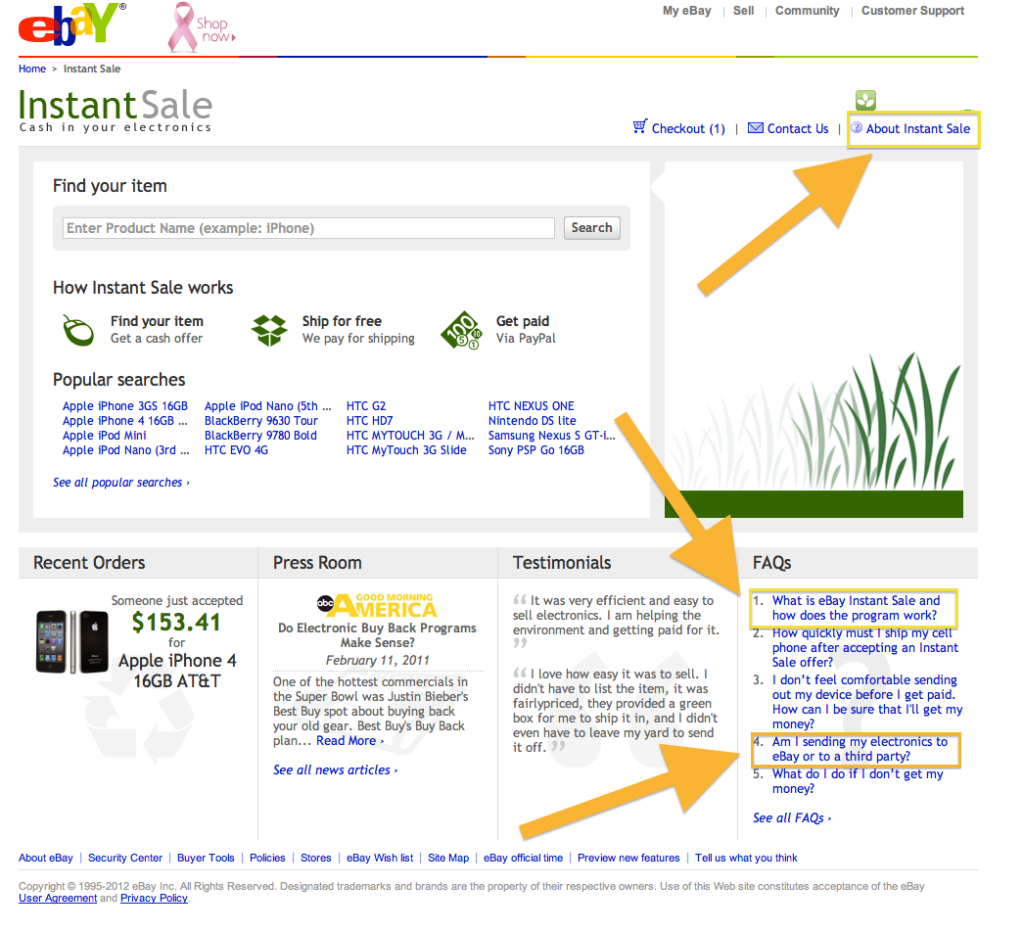Click Read More in Press Room article
Viewport: 1023px width, 931px height.
tap(350, 741)
